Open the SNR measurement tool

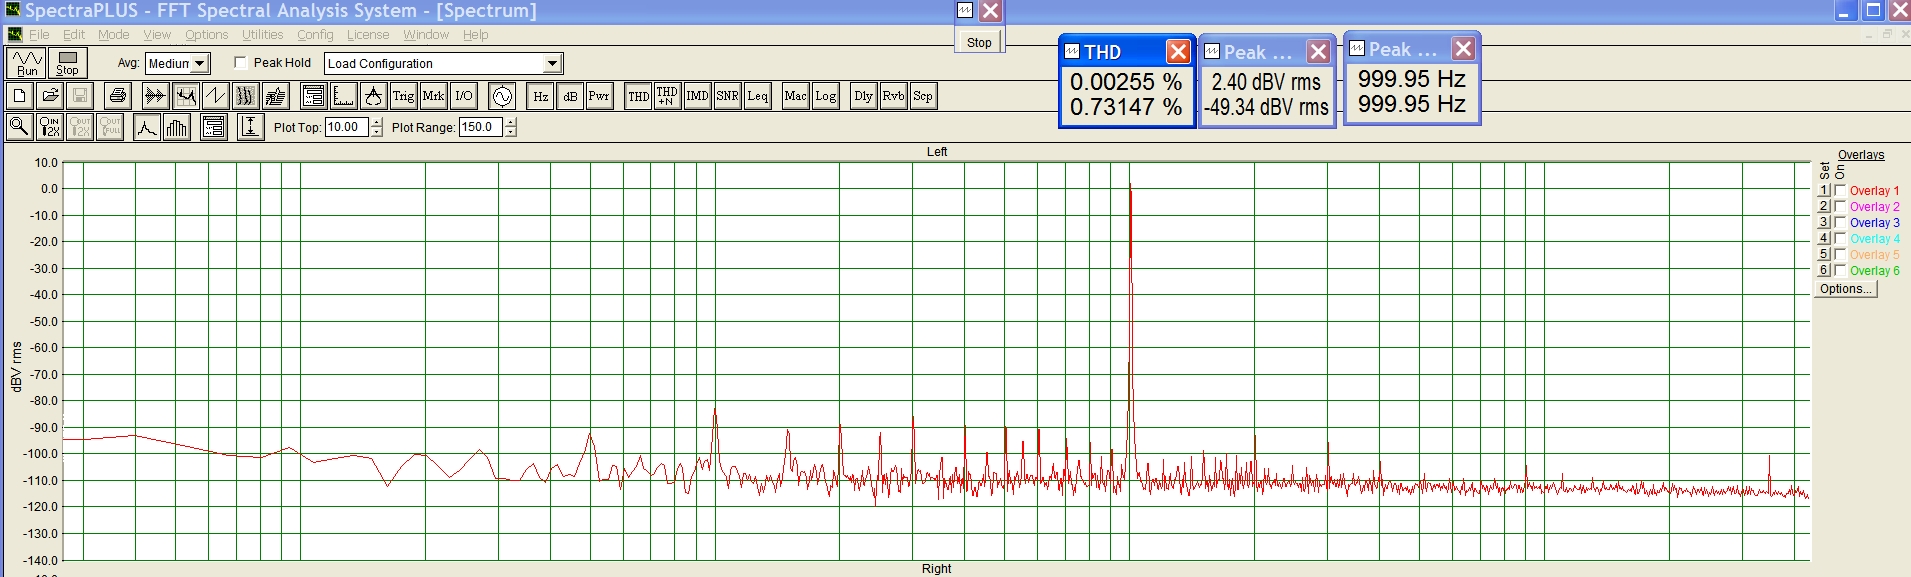pos(727,96)
